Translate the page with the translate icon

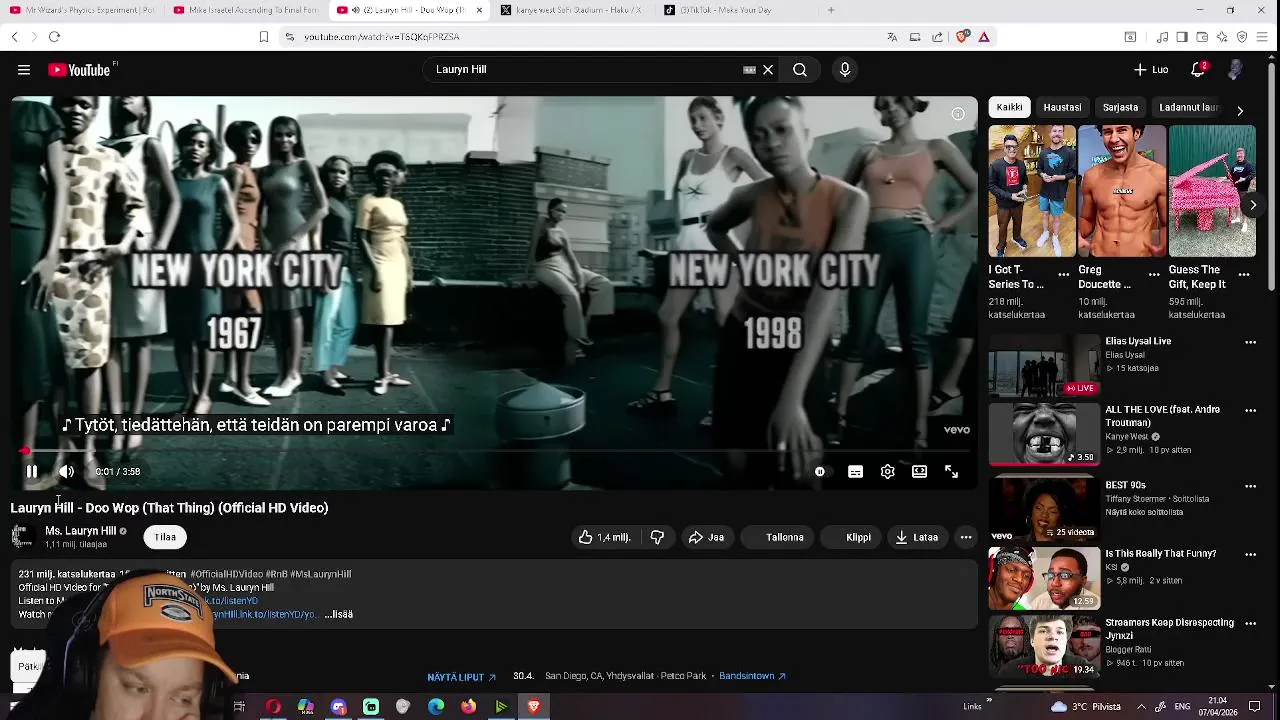[892, 37]
